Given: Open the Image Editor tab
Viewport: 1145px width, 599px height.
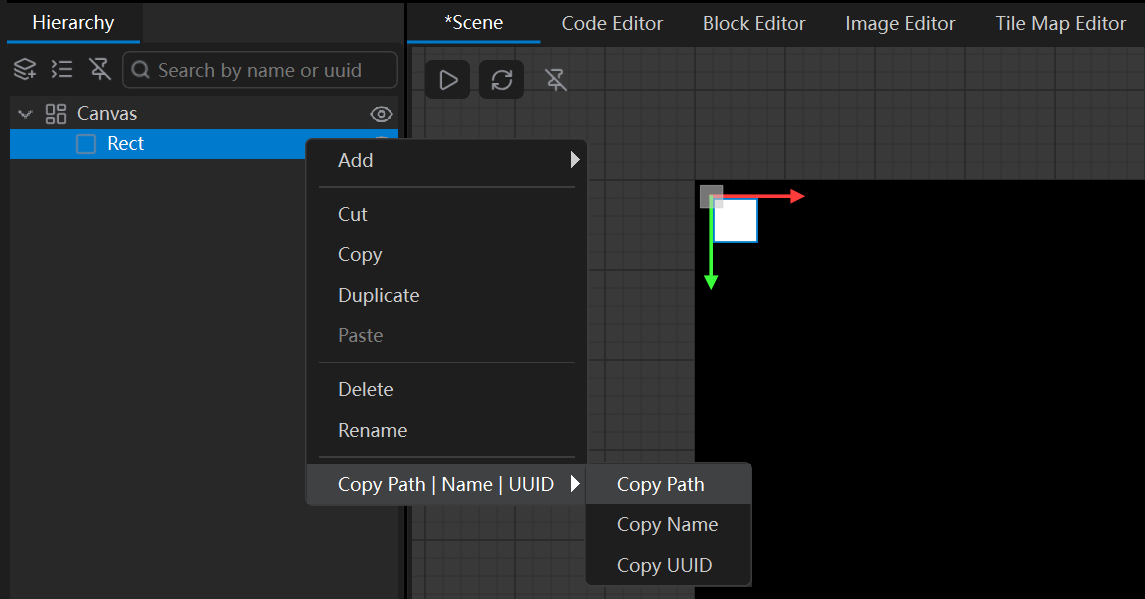Looking at the screenshot, I should coord(900,23).
